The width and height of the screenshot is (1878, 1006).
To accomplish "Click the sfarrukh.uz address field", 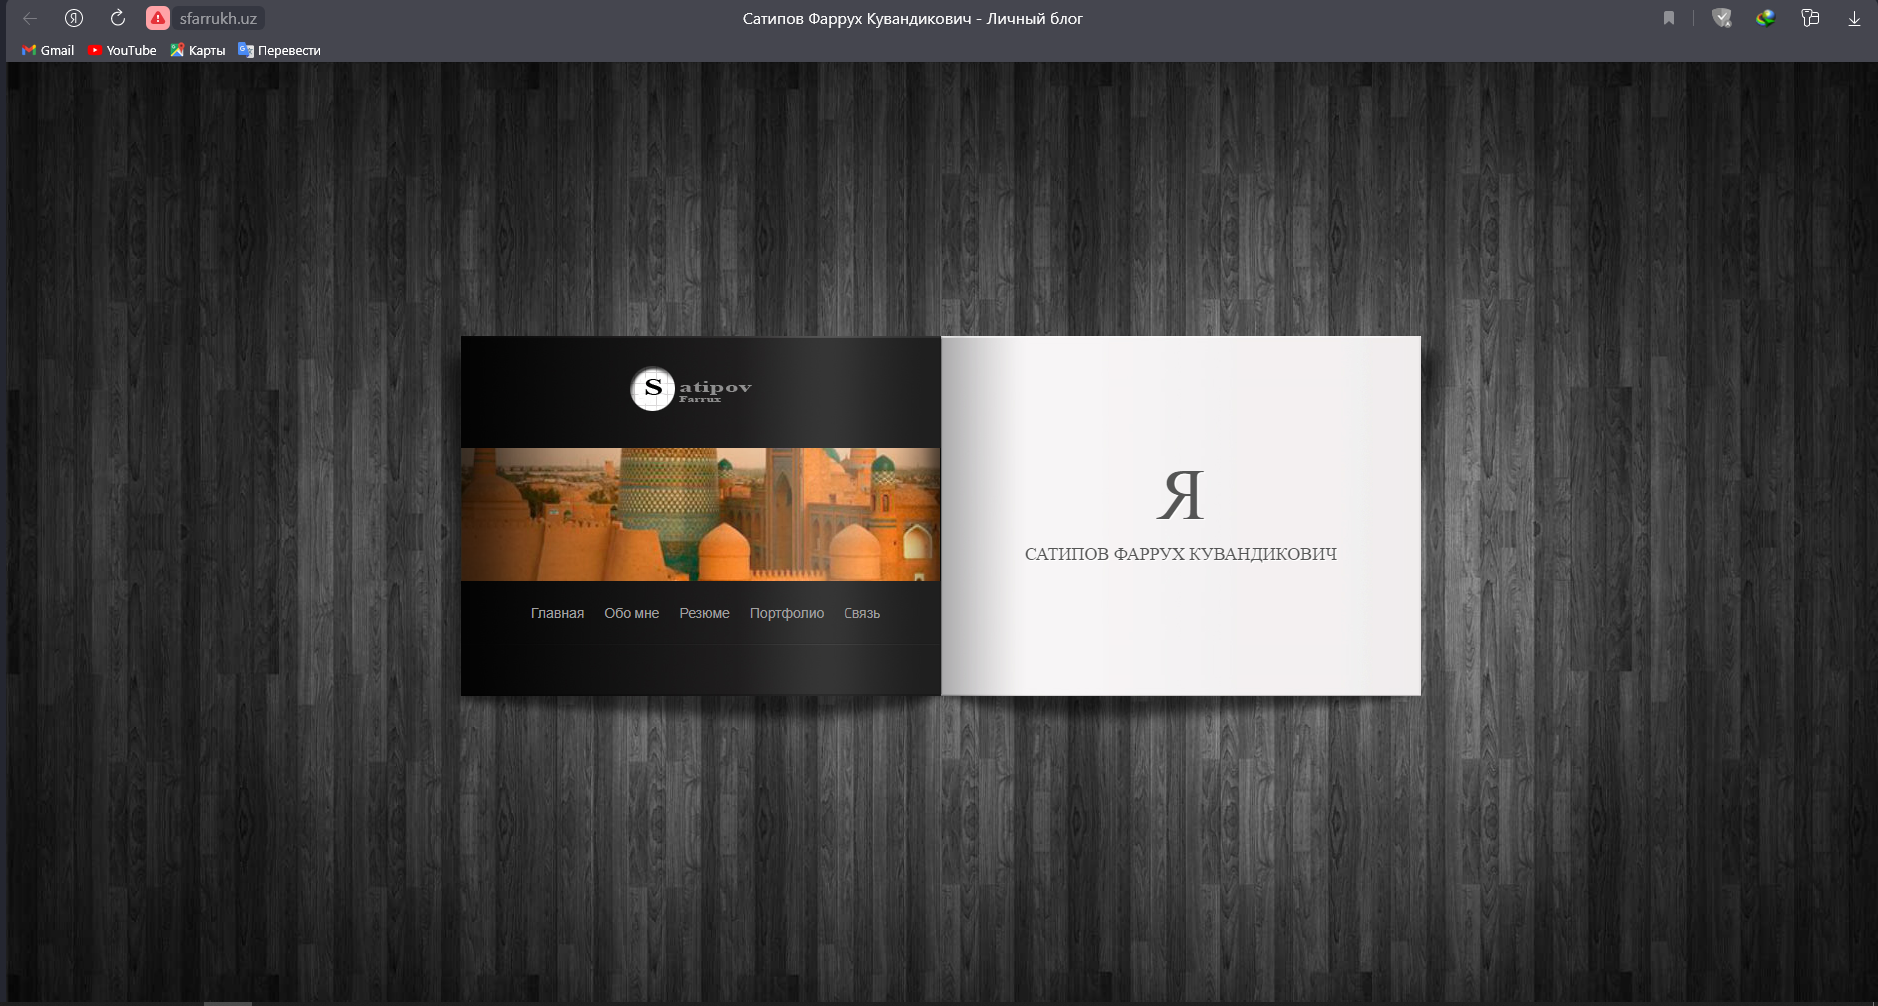I will coord(218,18).
